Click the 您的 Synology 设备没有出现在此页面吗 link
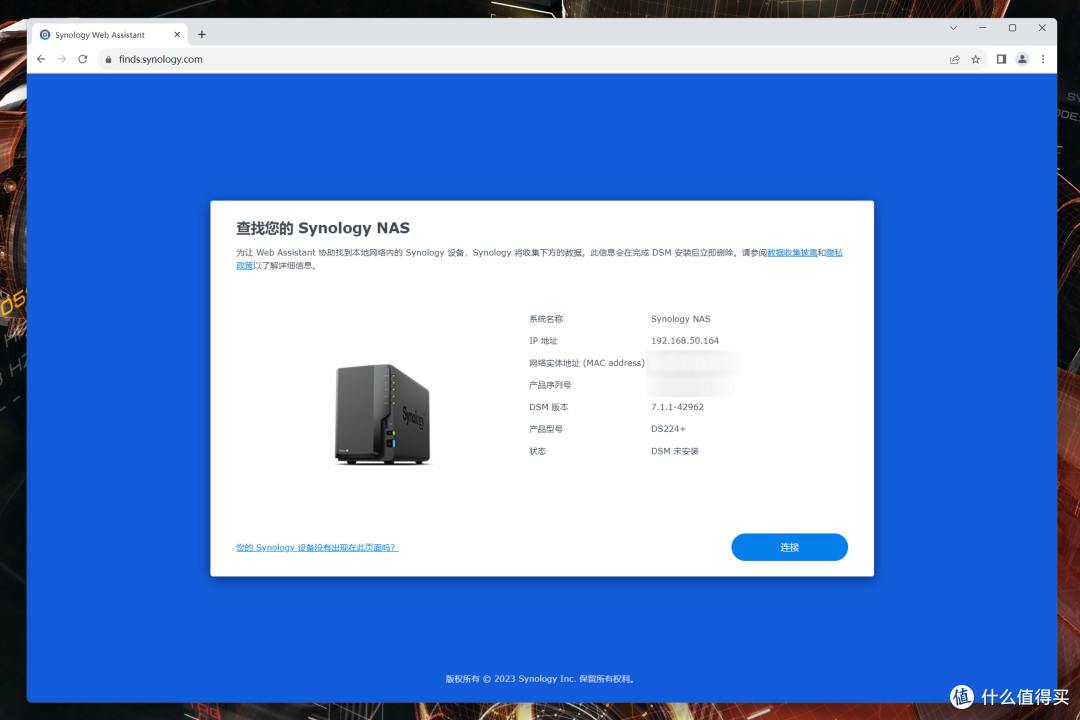 point(316,547)
